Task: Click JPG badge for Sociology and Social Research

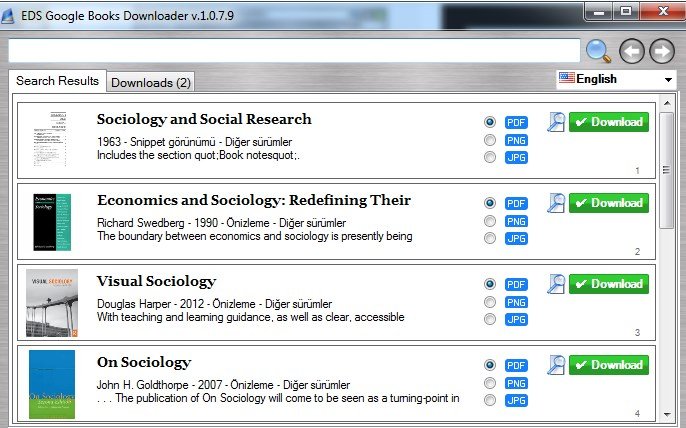Action: click(x=516, y=158)
